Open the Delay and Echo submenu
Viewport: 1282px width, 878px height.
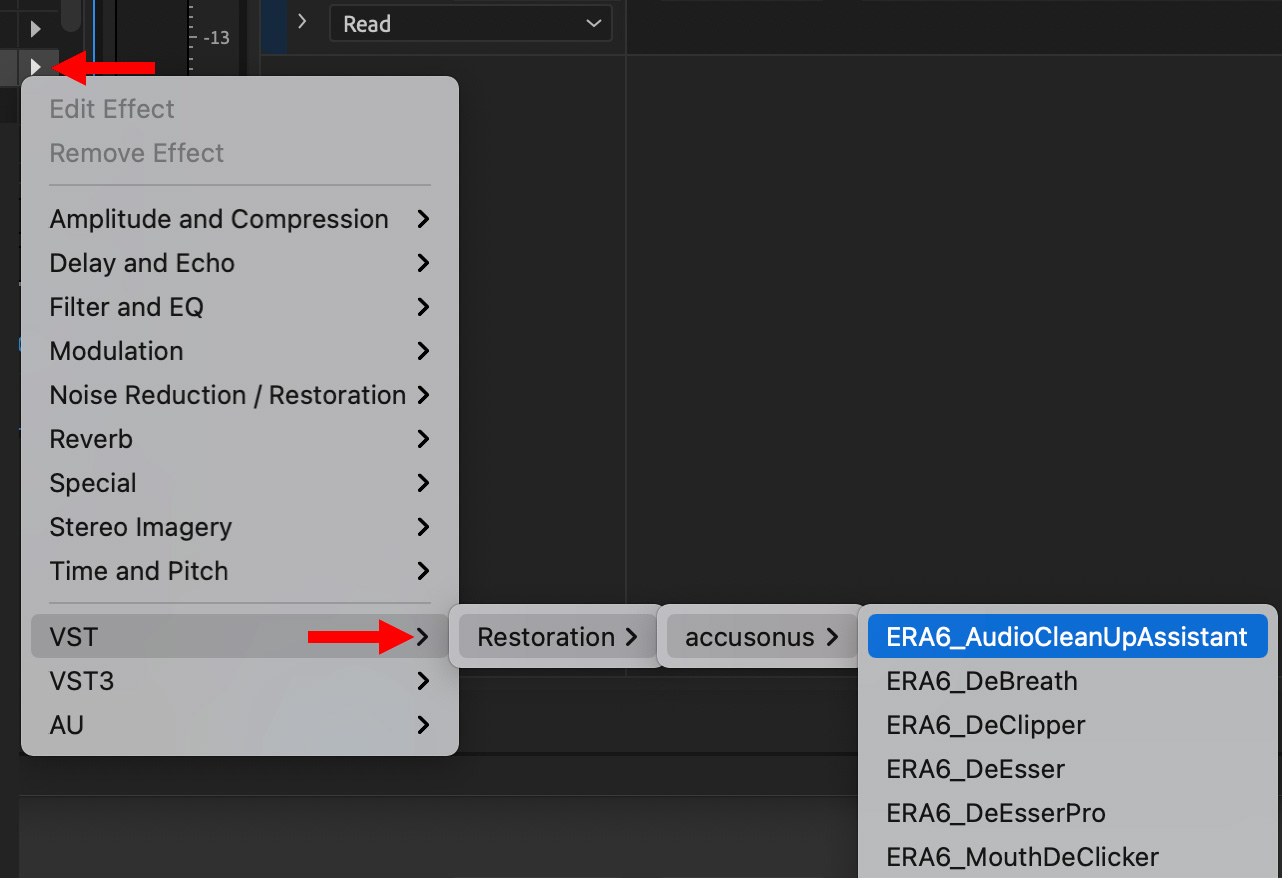[x=240, y=263]
